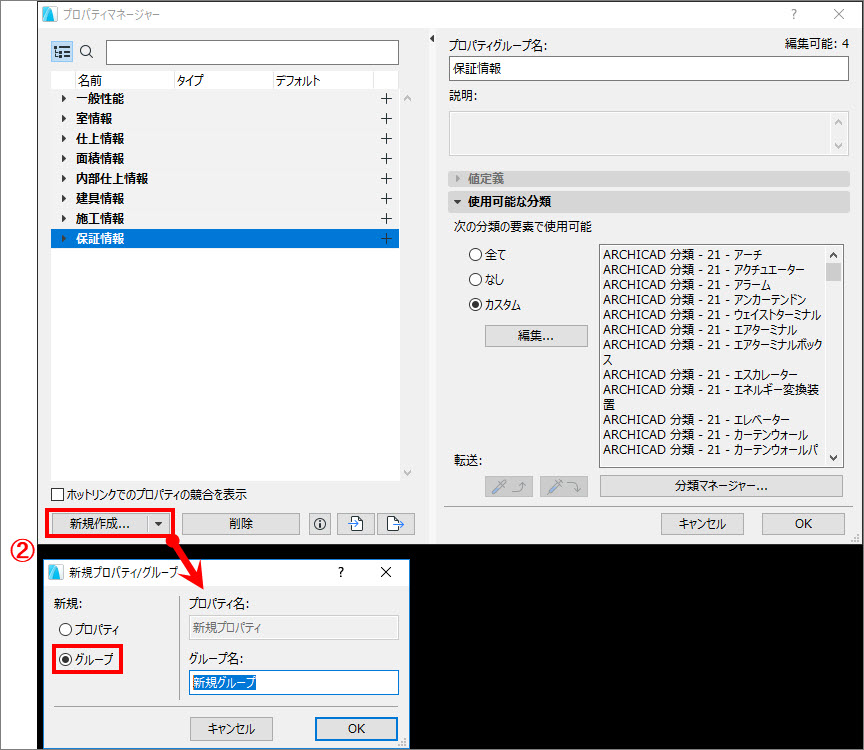Screen dimensions: 864x750
Task: Expand the 値定義 section
Action: point(457,179)
